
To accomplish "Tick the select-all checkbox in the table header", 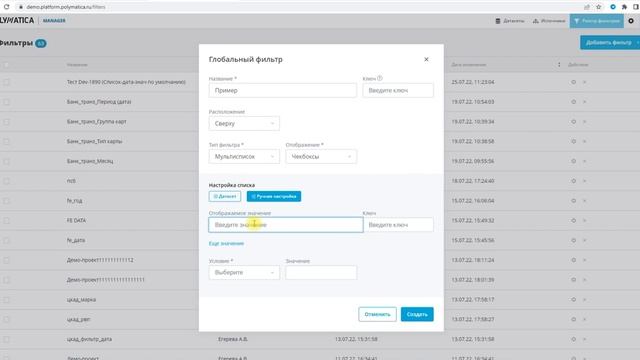I will tap(6, 64).
